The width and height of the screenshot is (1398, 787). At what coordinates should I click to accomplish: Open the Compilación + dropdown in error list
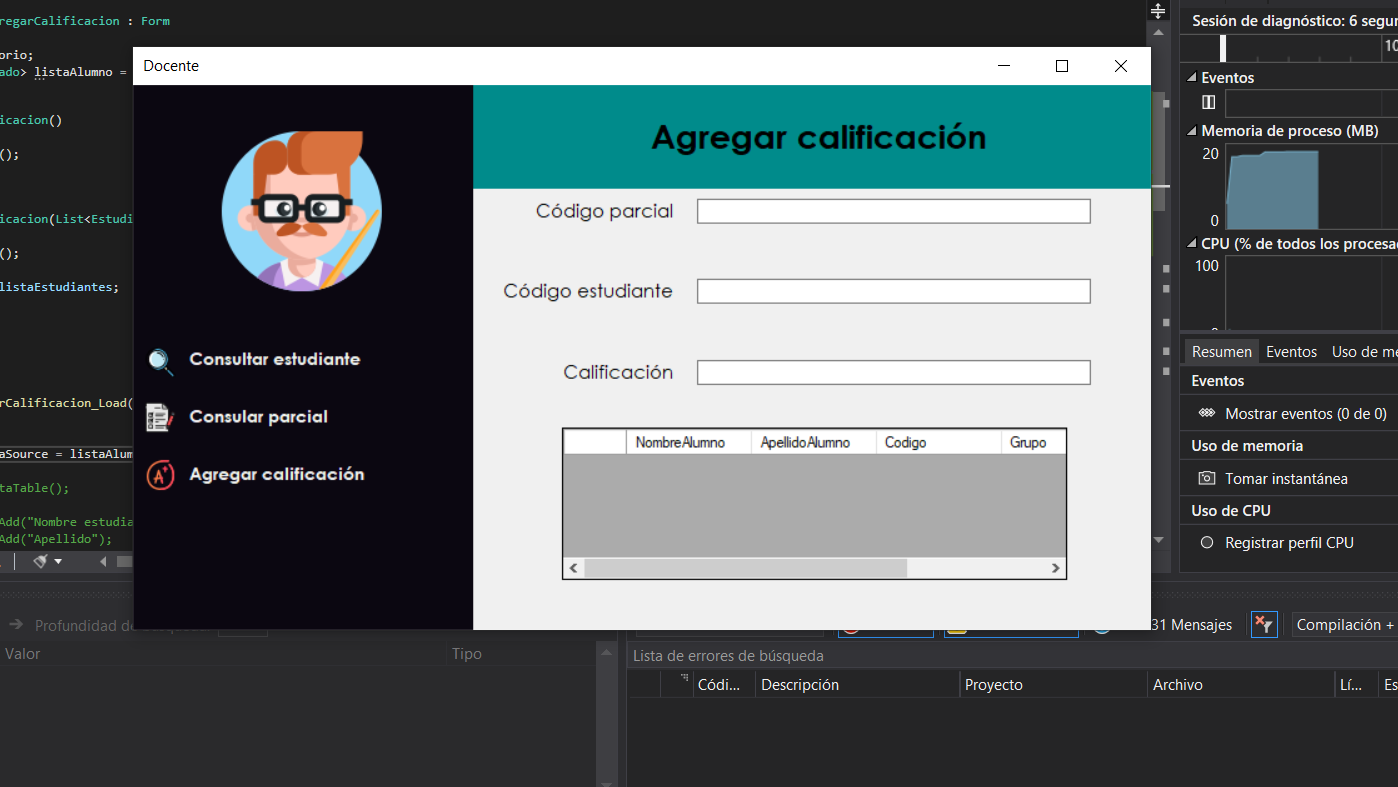1344,625
